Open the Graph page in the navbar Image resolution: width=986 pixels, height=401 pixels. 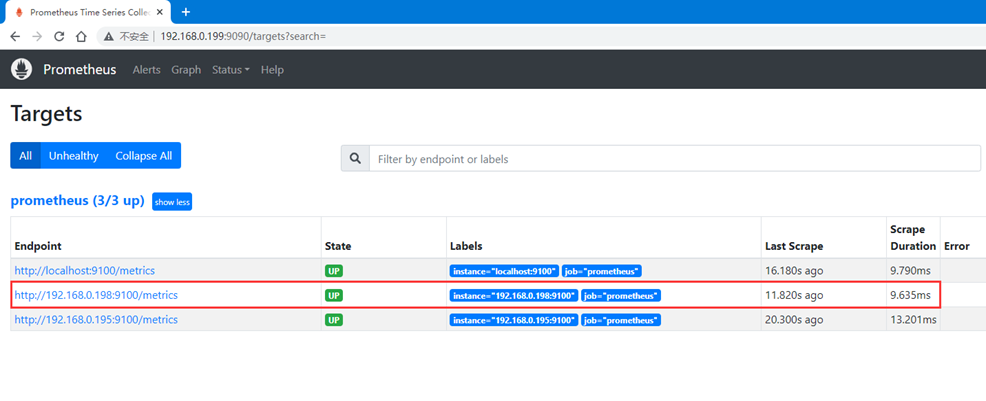pyautogui.click(x=186, y=70)
